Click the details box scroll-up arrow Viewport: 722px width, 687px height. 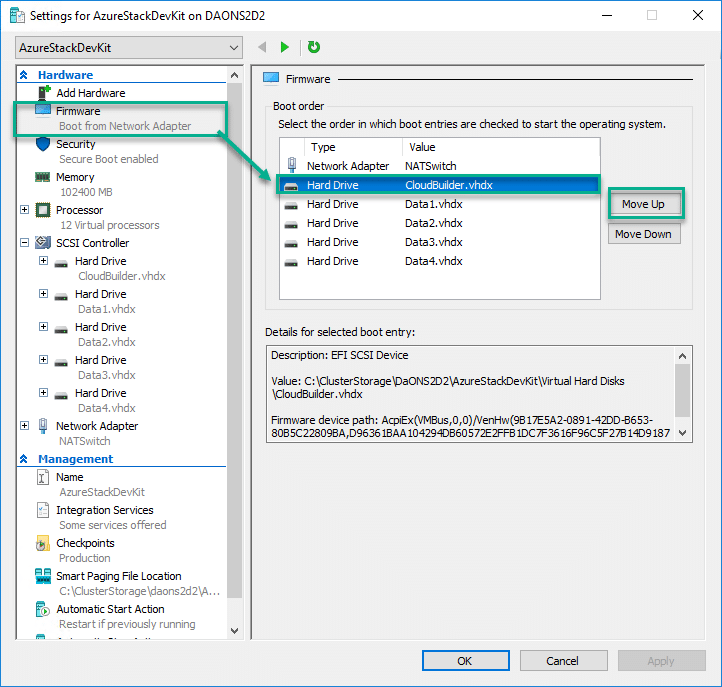(683, 356)
